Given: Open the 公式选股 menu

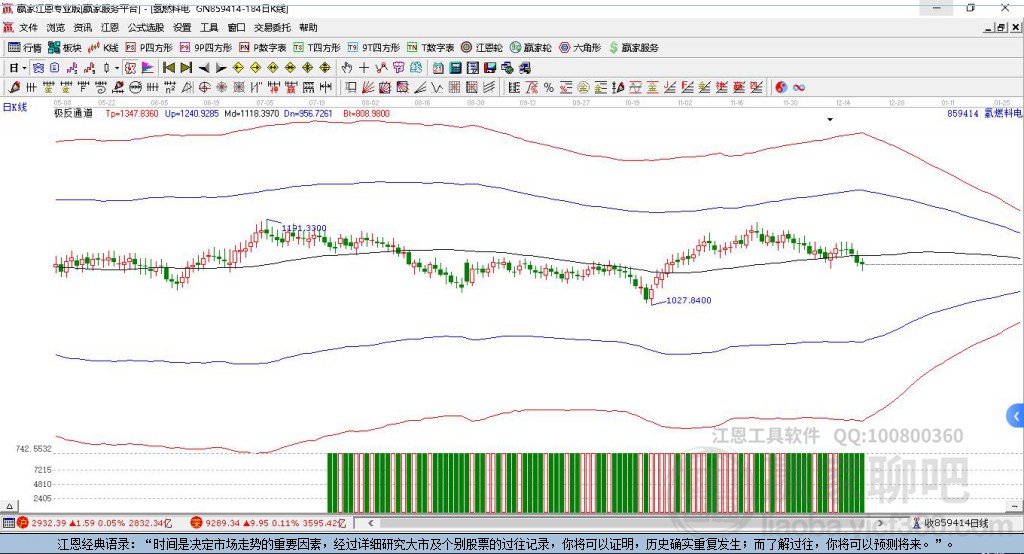Looking at the screenshot, I should [x=144, y=28].
